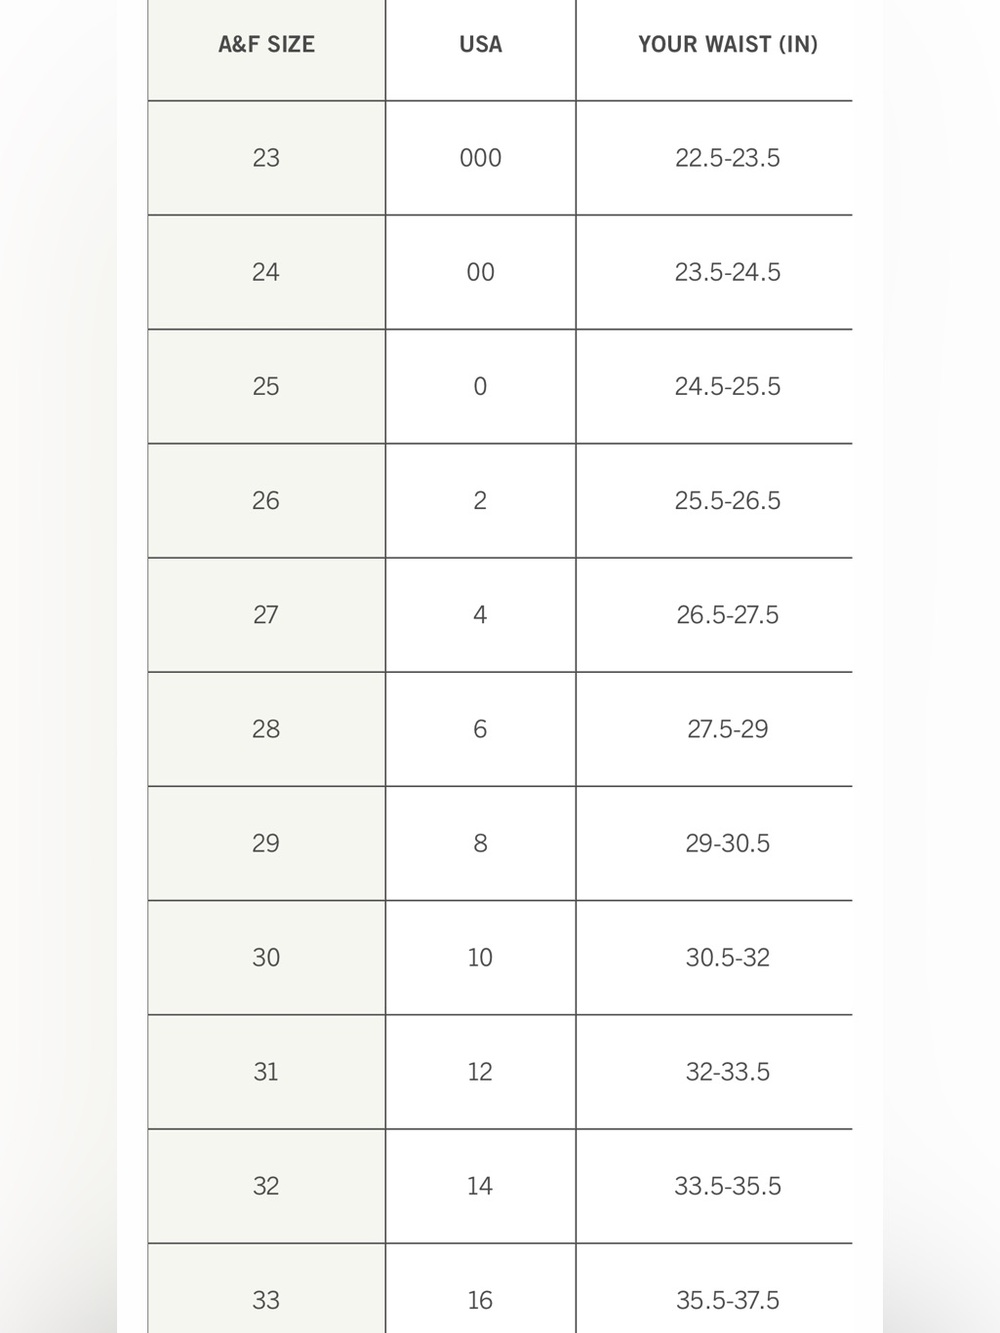Select USA size 000 cell
Viewport: 1000px width, 1333px height.
pos(481,158)
